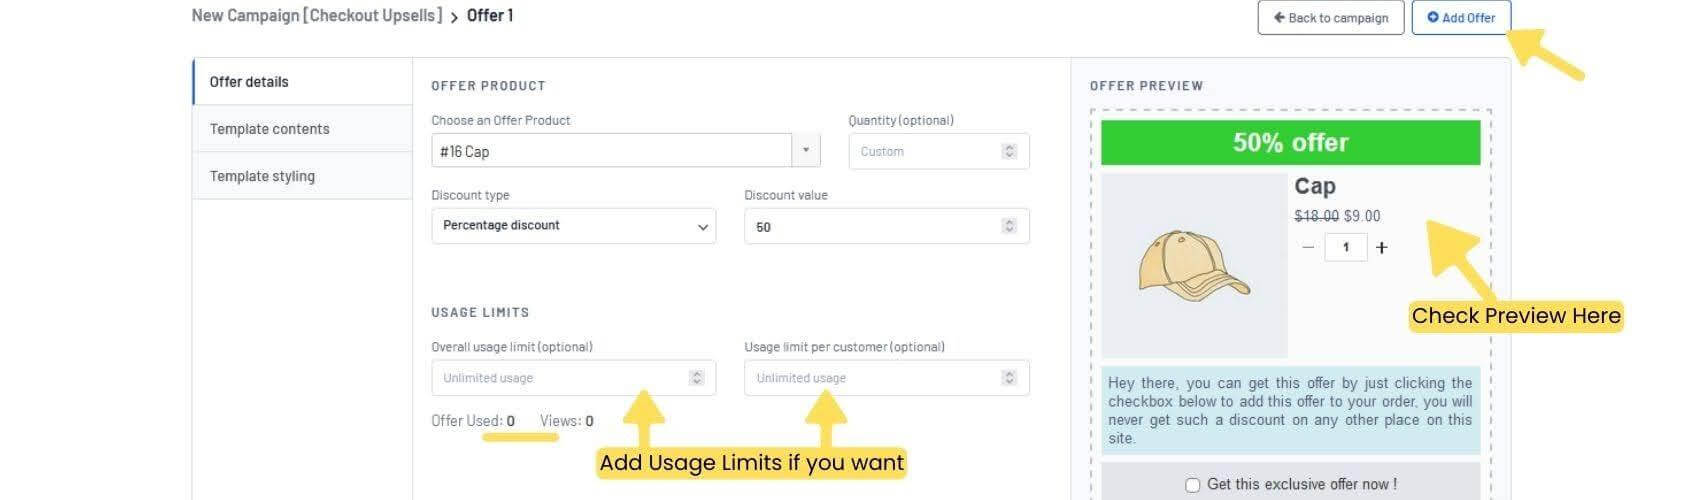The width and height of the screenshot is (1700, 500).
Task: Increase quantity with the plus icon in preview
Action: coord(1381,247)
